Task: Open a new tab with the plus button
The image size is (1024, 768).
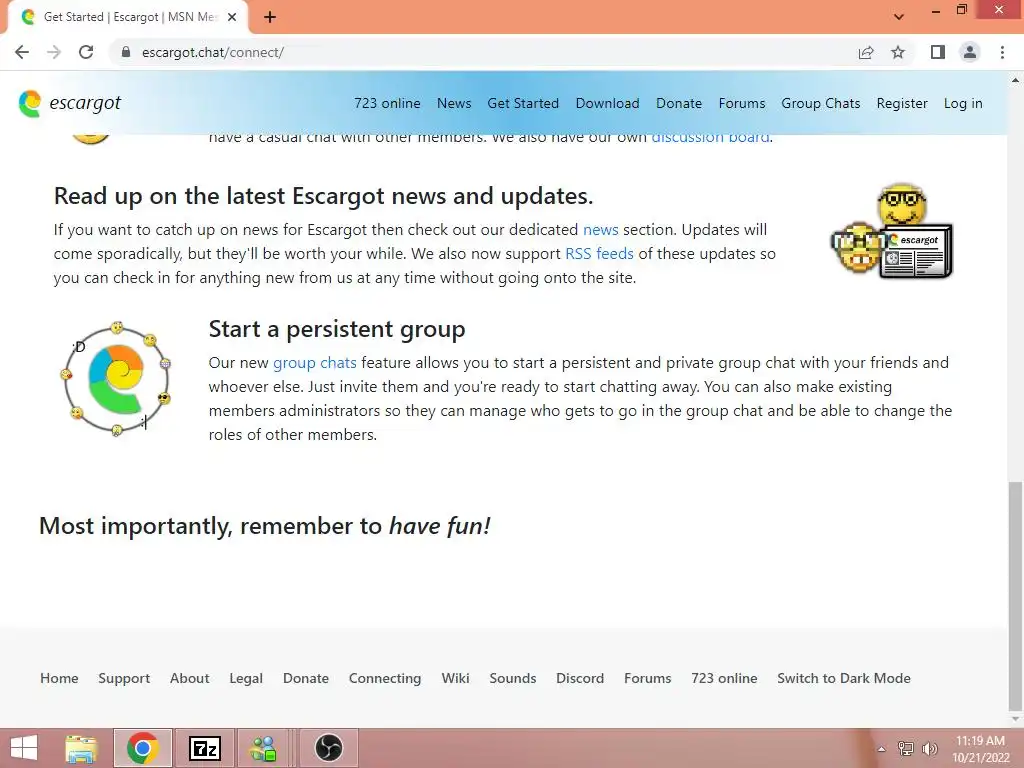Action: pyautogui.click(x=270, y=17)
